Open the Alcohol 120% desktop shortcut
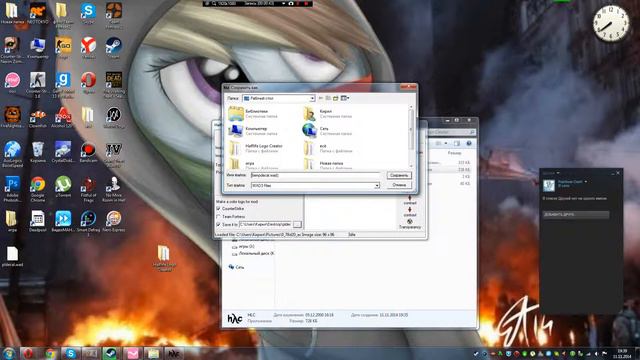 click(63, 118)
